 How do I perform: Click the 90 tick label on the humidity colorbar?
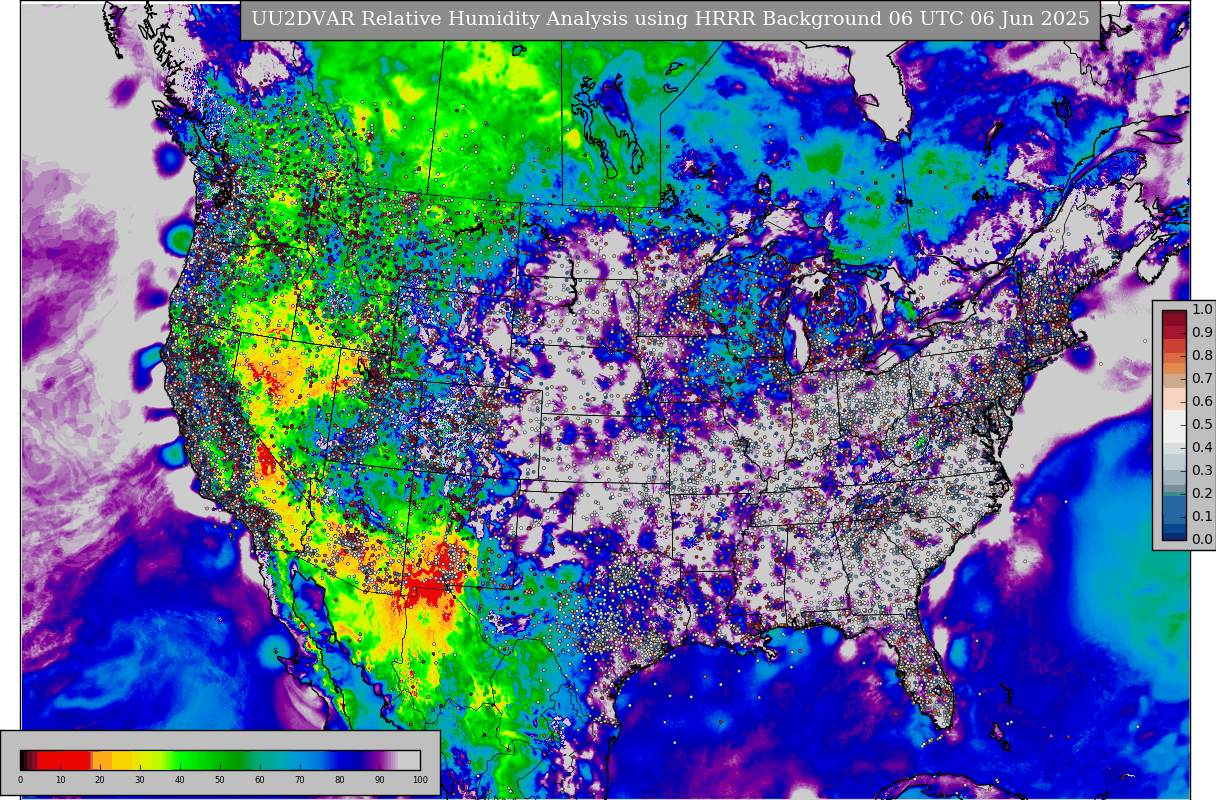(x=380, y=780)
